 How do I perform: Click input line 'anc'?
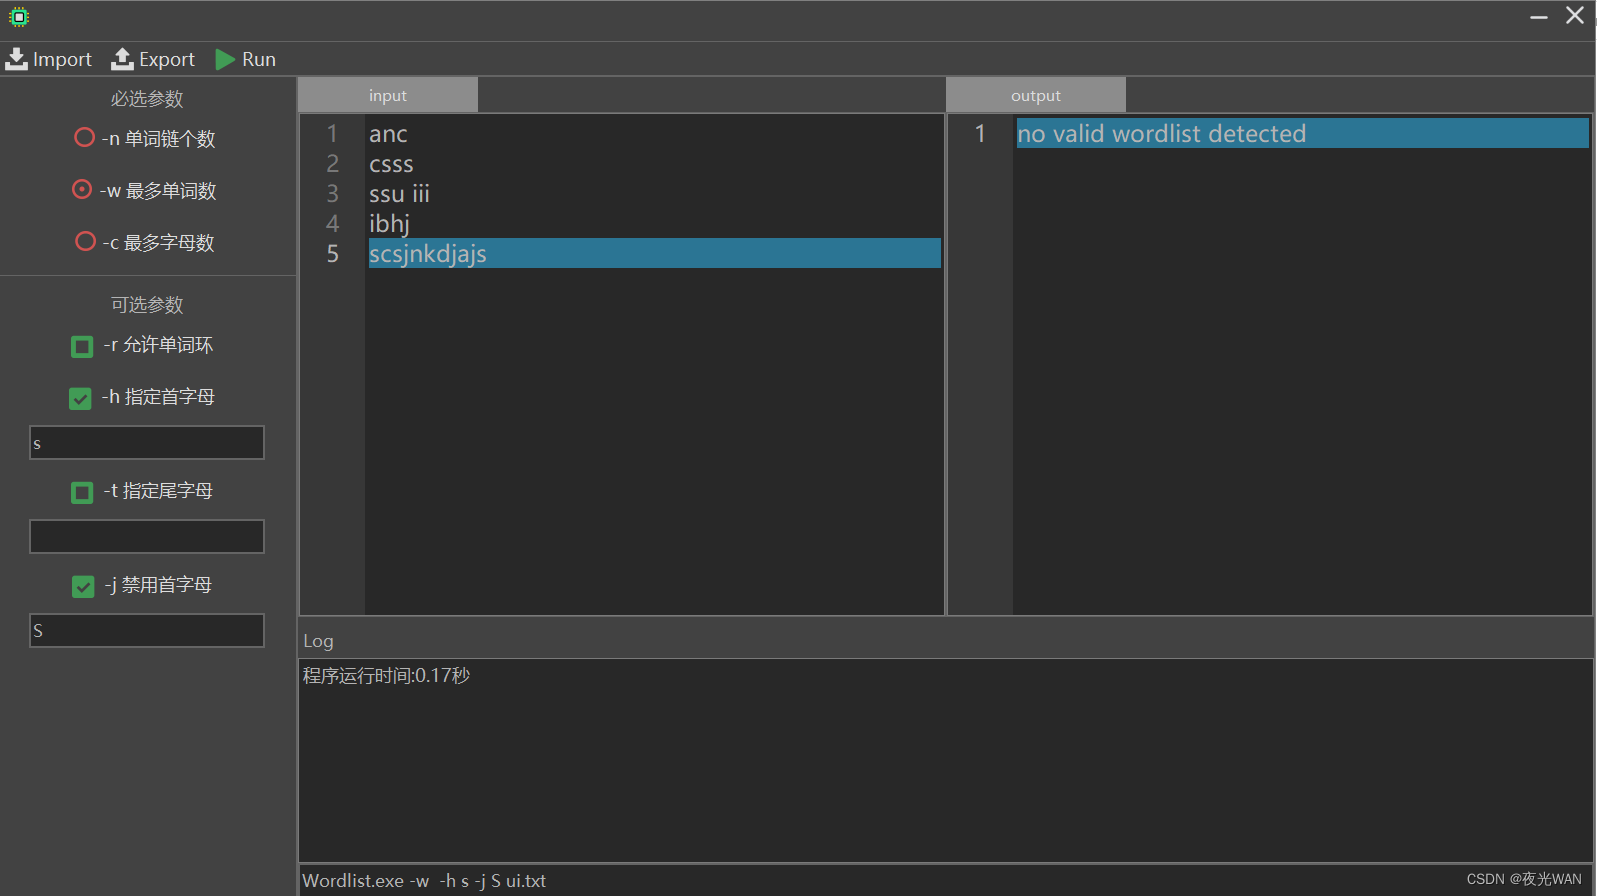[x=388, y=134]
